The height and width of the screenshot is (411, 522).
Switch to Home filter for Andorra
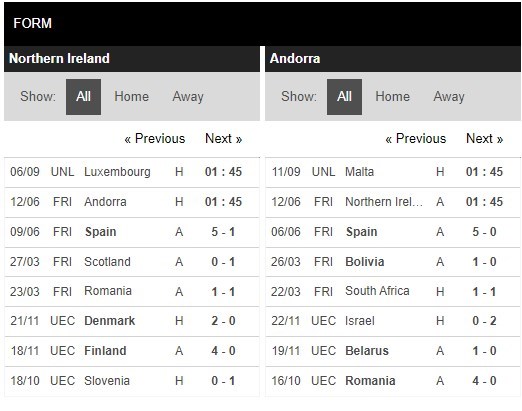coord(392,97)
